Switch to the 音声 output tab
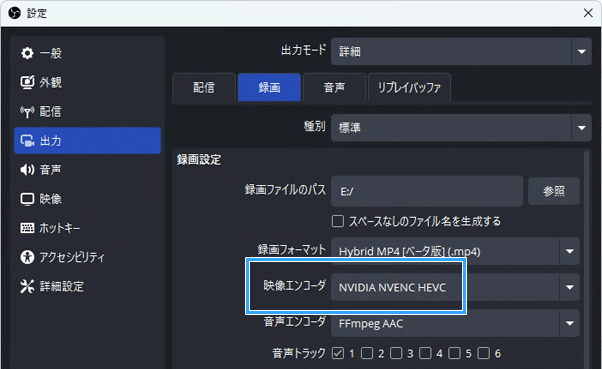602x369 pixels. [334, 88]
